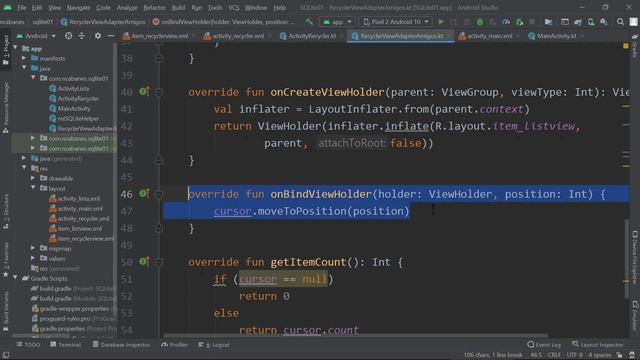Open the Logcat tool window

click(214, 345)
